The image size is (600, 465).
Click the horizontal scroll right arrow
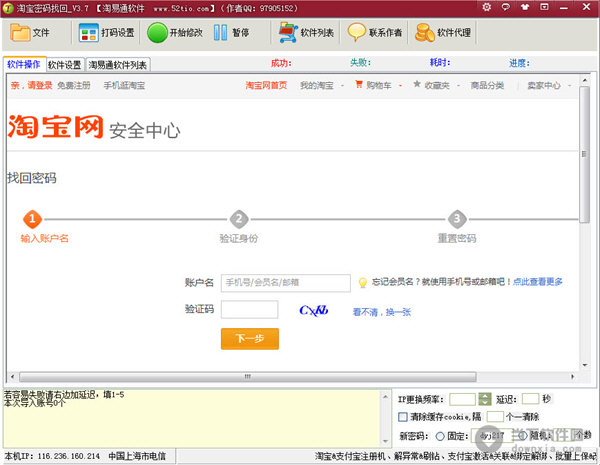572,377
